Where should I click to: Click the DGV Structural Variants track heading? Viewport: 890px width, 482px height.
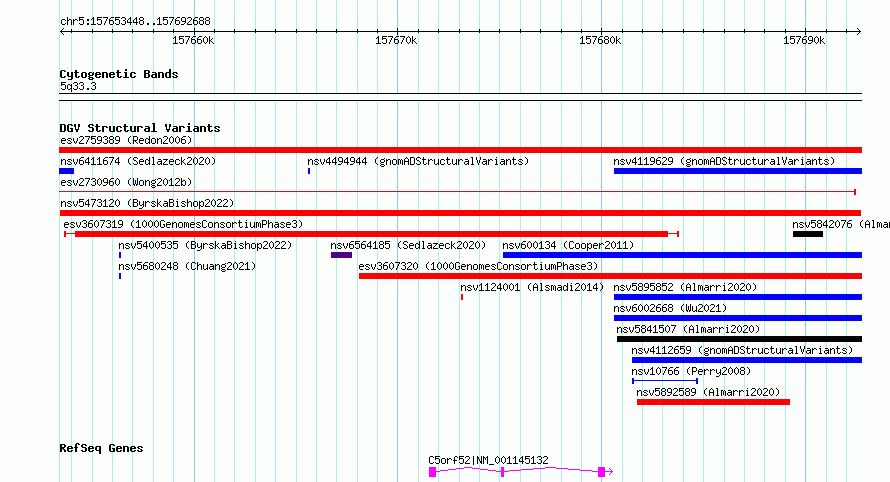140,128
